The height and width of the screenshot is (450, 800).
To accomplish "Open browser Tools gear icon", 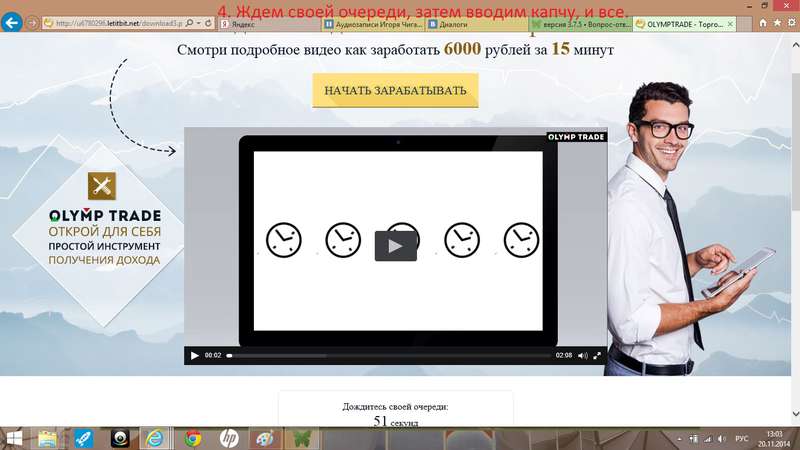I will [x=792, y=23].
